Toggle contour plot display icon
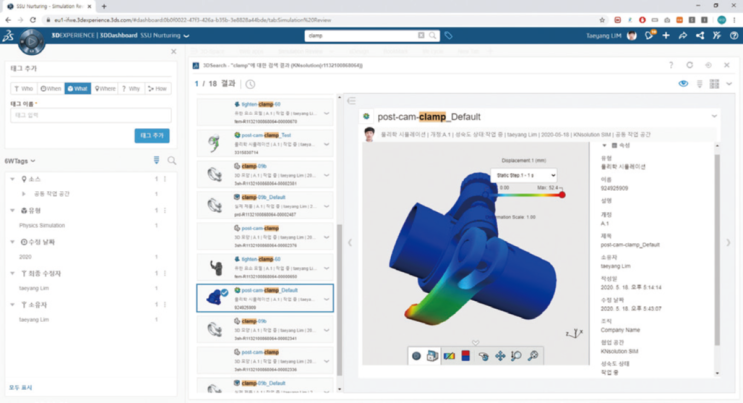 [449, 356]
